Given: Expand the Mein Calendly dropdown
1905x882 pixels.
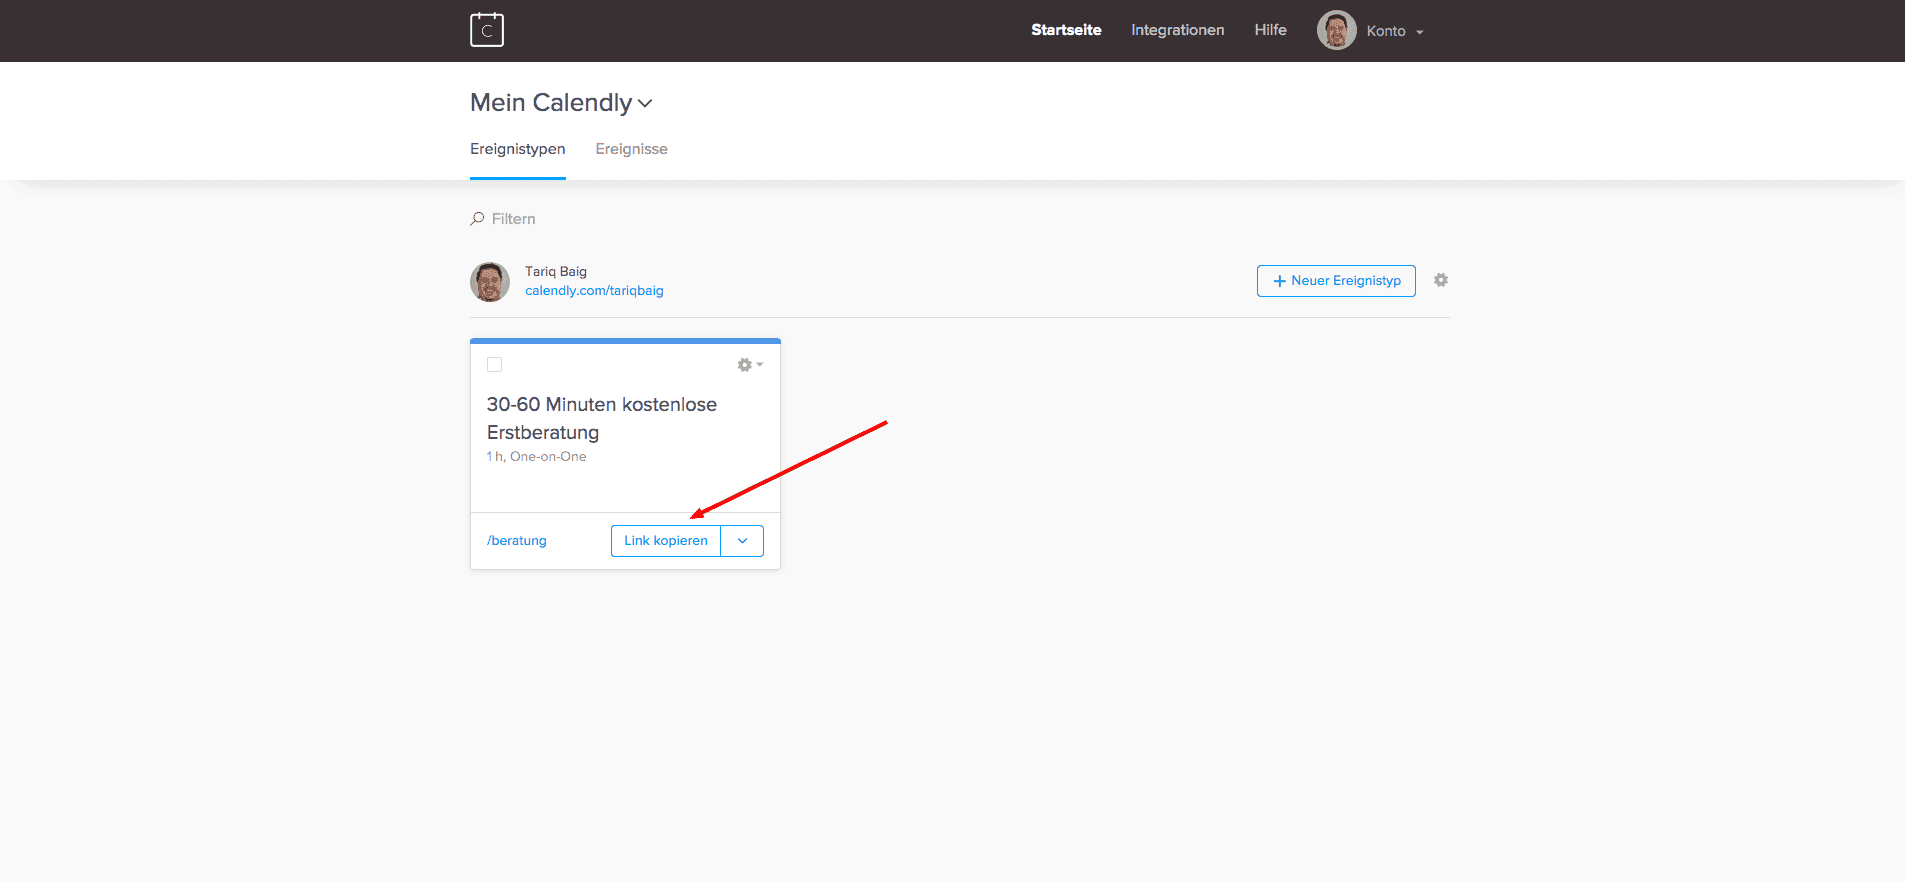Looking at the screenshot, I should click(561, 103).
